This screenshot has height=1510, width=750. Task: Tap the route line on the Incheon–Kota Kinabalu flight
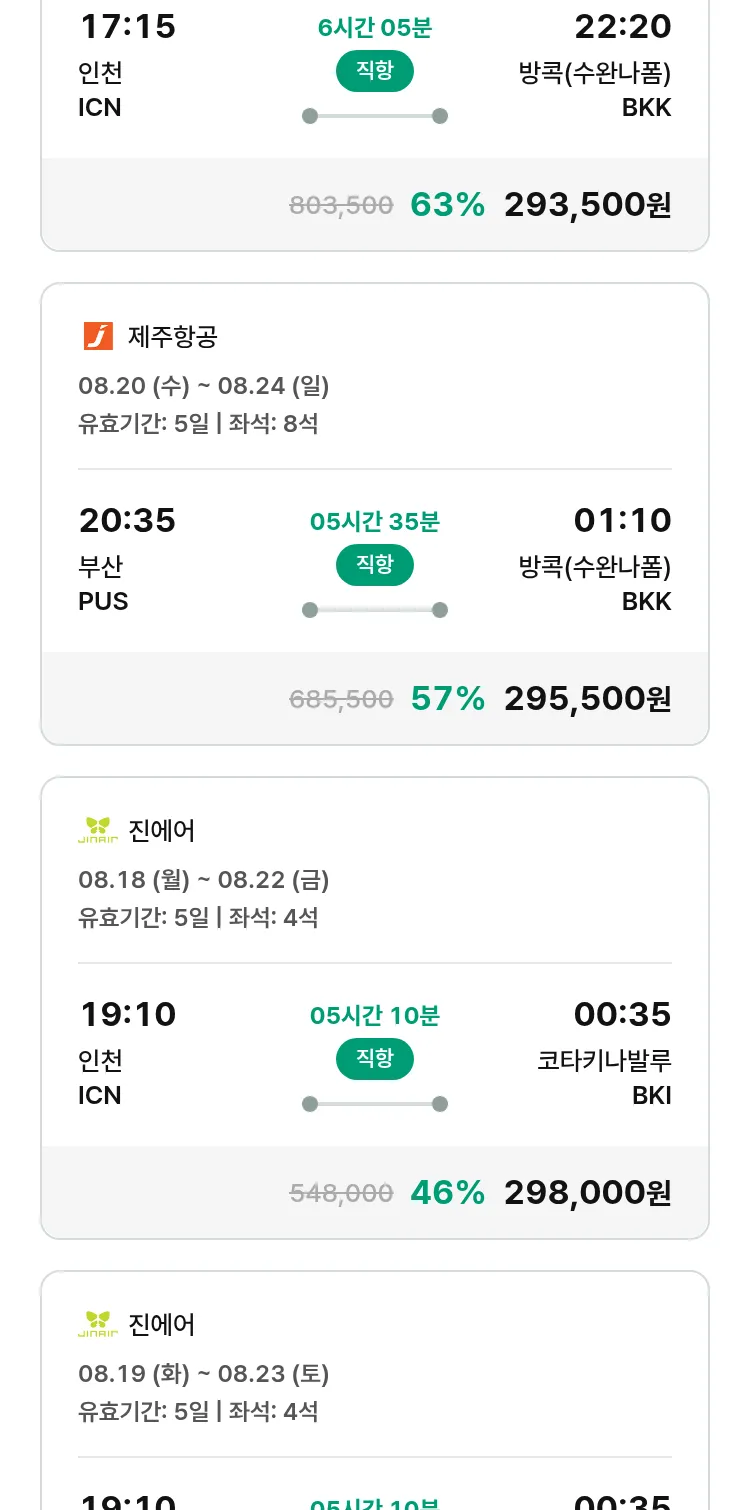[374, 1104]
